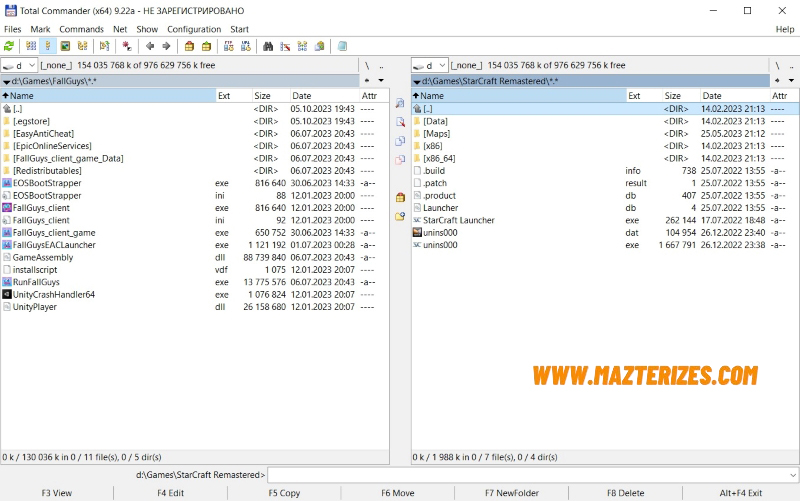Click the copy names to clipboard icon
The width and height of the screenshot is (800, 501).
pyautogui.click(x=319, y=46)
